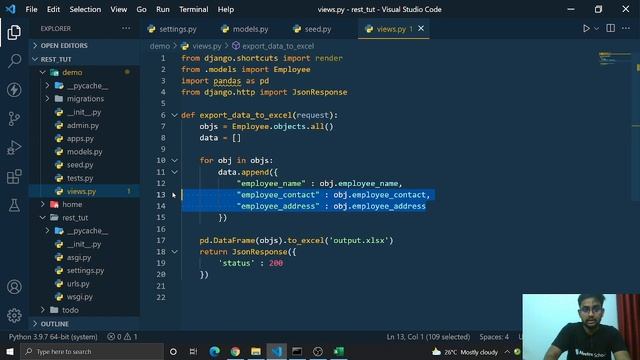Open the Excel icon in the taskbar
Viewport: 640px width, 360px height.
(x=339, y=351)
